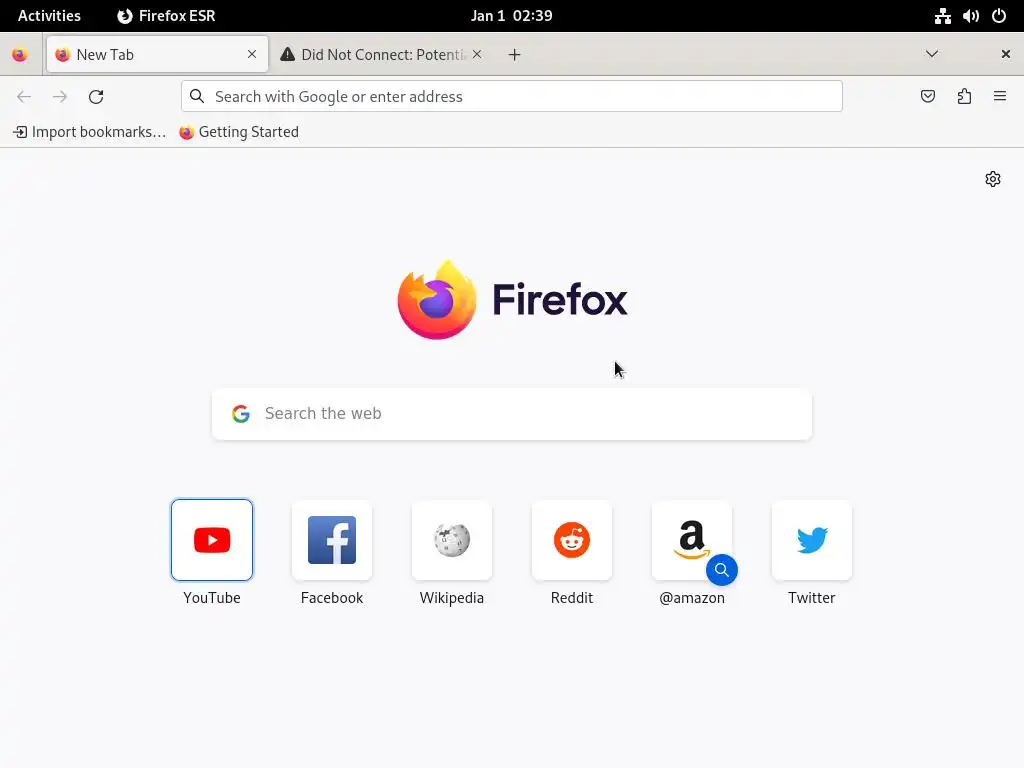Open Firefox View pinned icon

pos(20,55)
